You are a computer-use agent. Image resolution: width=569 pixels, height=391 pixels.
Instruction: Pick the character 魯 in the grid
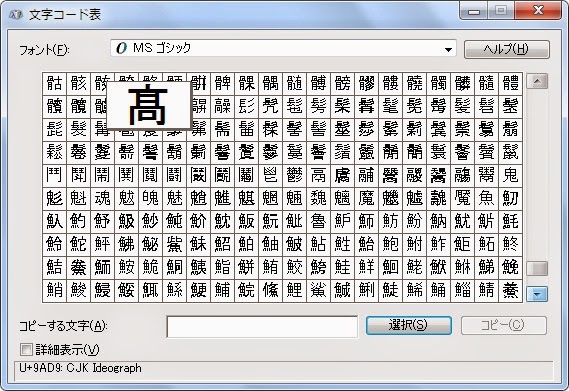point(318,221)
